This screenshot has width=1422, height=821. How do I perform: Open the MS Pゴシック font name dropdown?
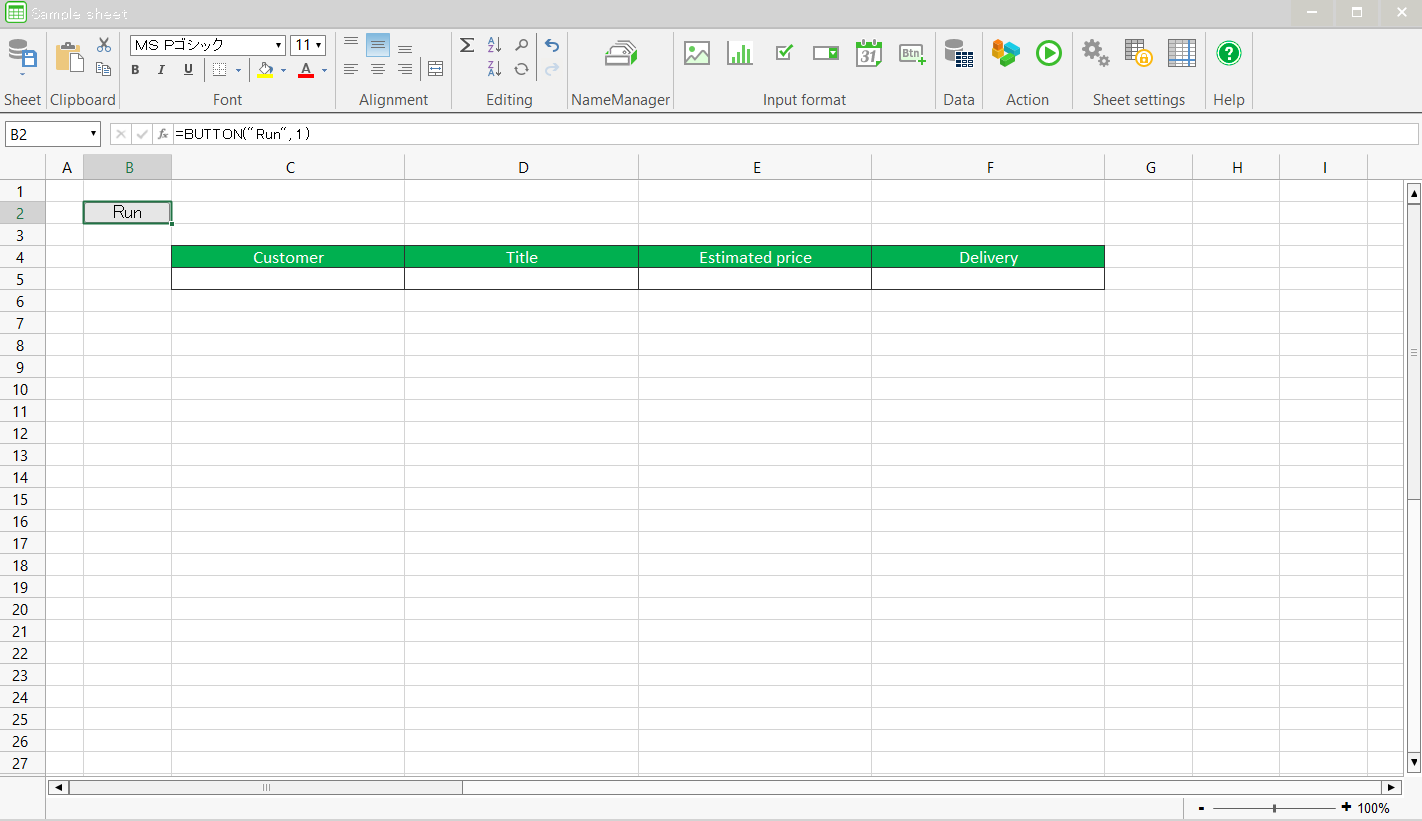[278, 45]
